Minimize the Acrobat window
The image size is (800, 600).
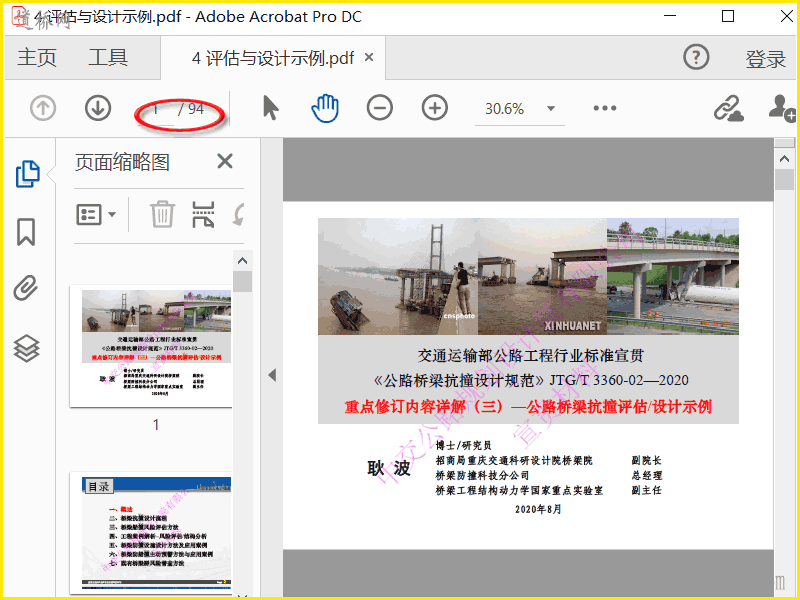pos(670,16)
